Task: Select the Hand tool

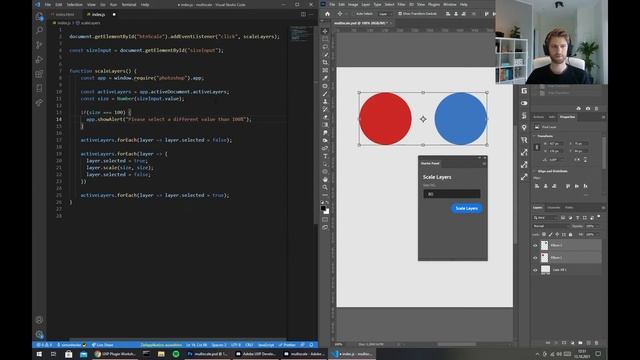Action: click(325, 180)
